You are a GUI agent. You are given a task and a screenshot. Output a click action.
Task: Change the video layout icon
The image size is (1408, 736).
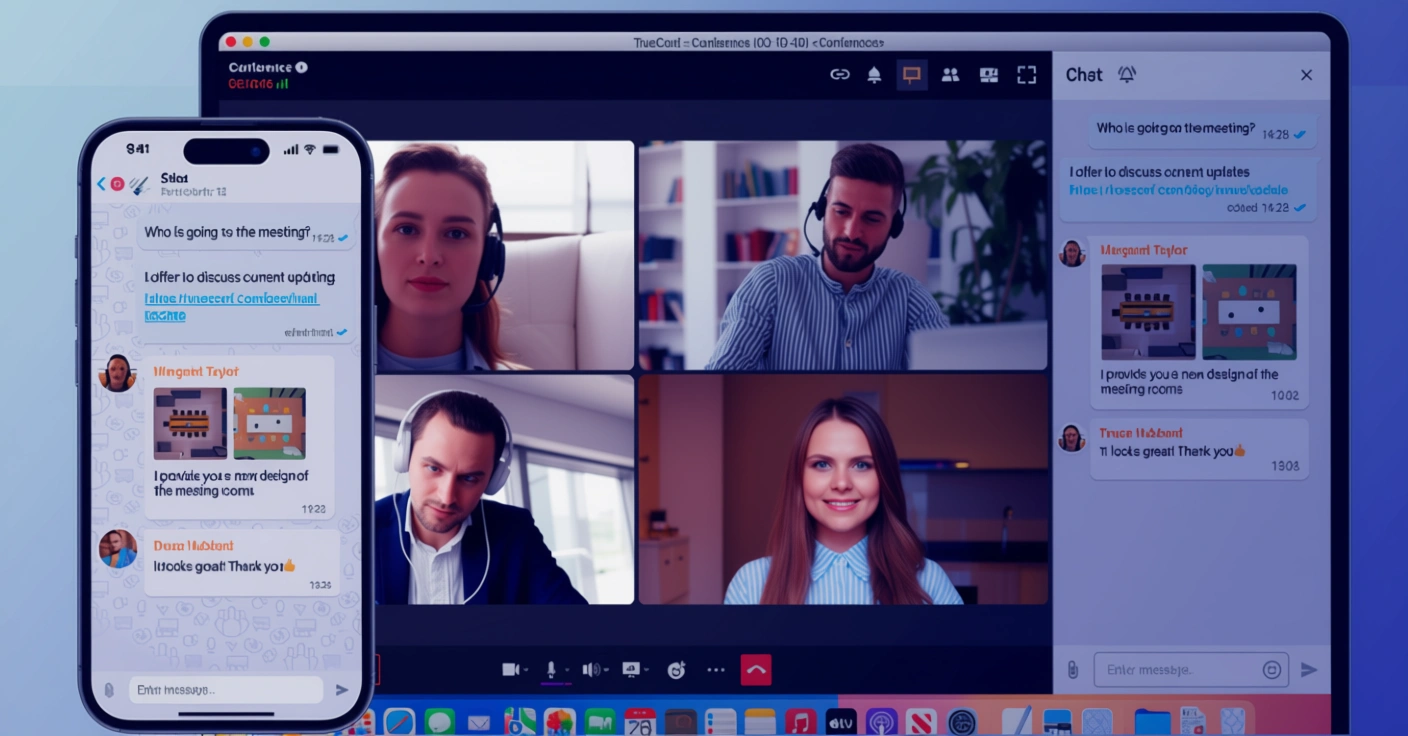tap(989, 75)
